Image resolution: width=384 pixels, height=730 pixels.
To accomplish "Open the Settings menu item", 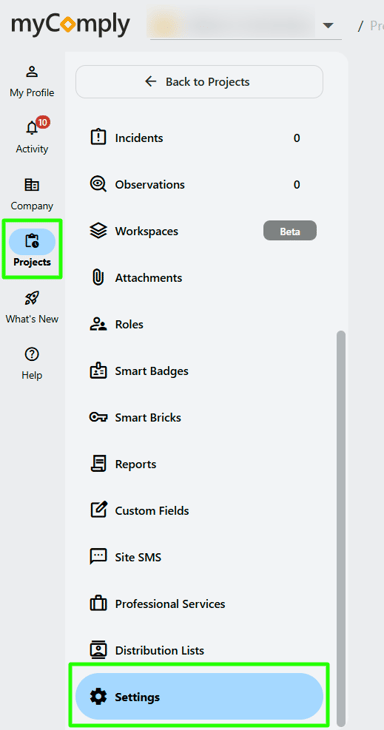I will (199, 697).
